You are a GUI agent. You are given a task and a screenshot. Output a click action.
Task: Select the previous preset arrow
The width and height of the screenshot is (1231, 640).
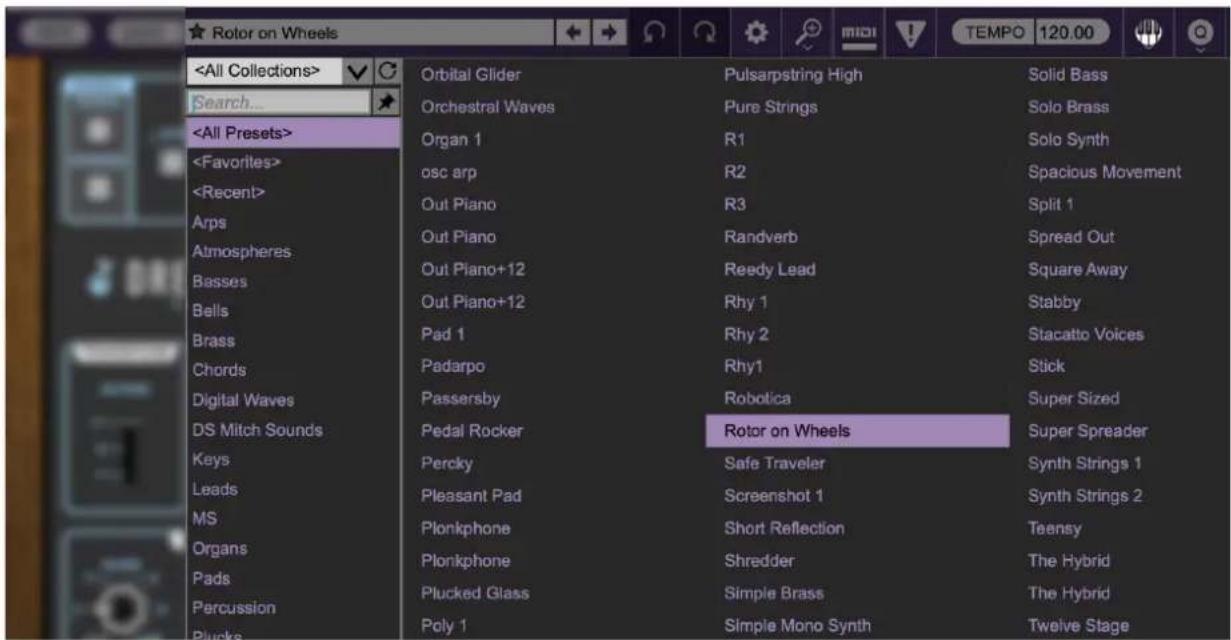pyautogui.click(x=573, y=33)
